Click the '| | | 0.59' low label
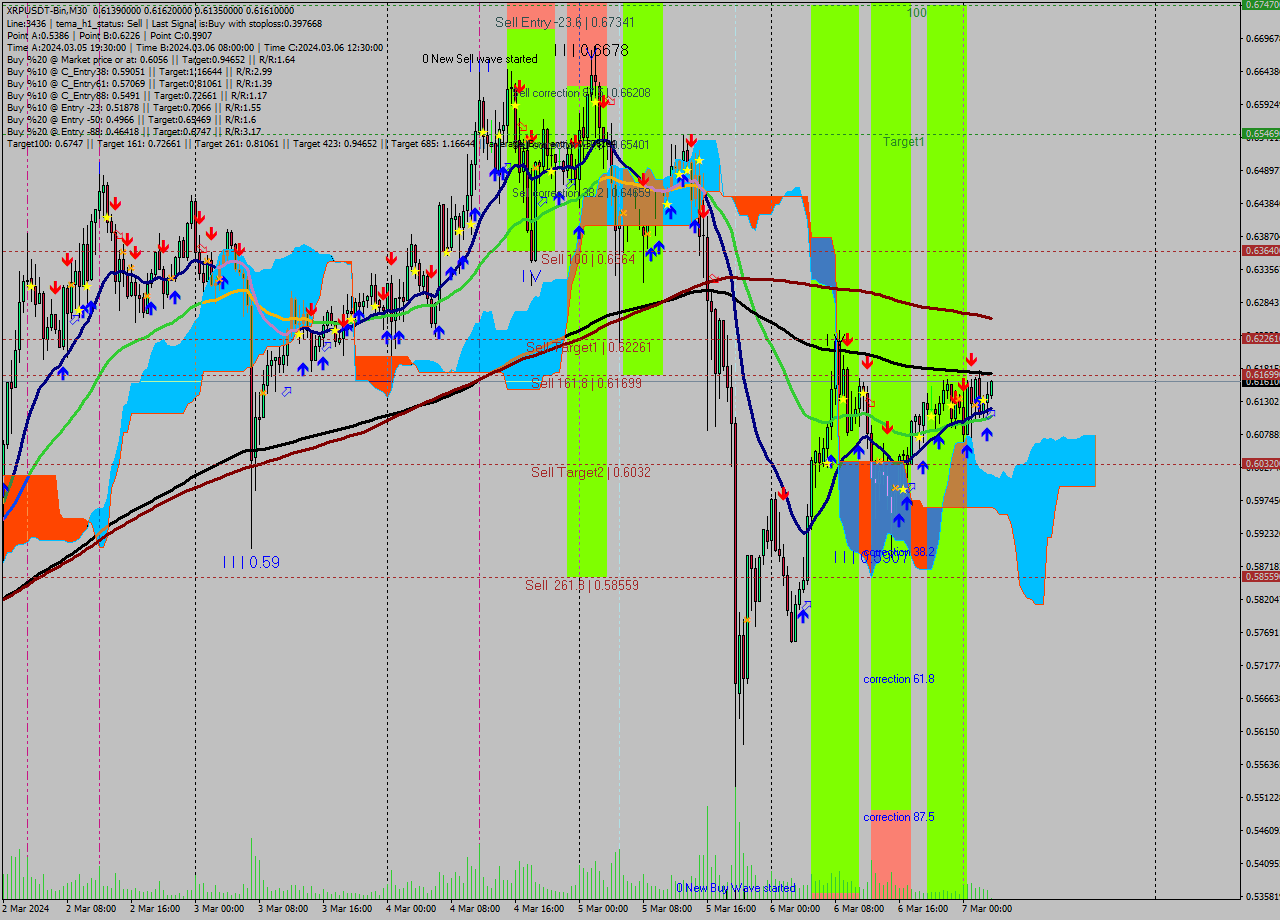This screenshot has height=920, width=1280. click(x=251, y=563)
